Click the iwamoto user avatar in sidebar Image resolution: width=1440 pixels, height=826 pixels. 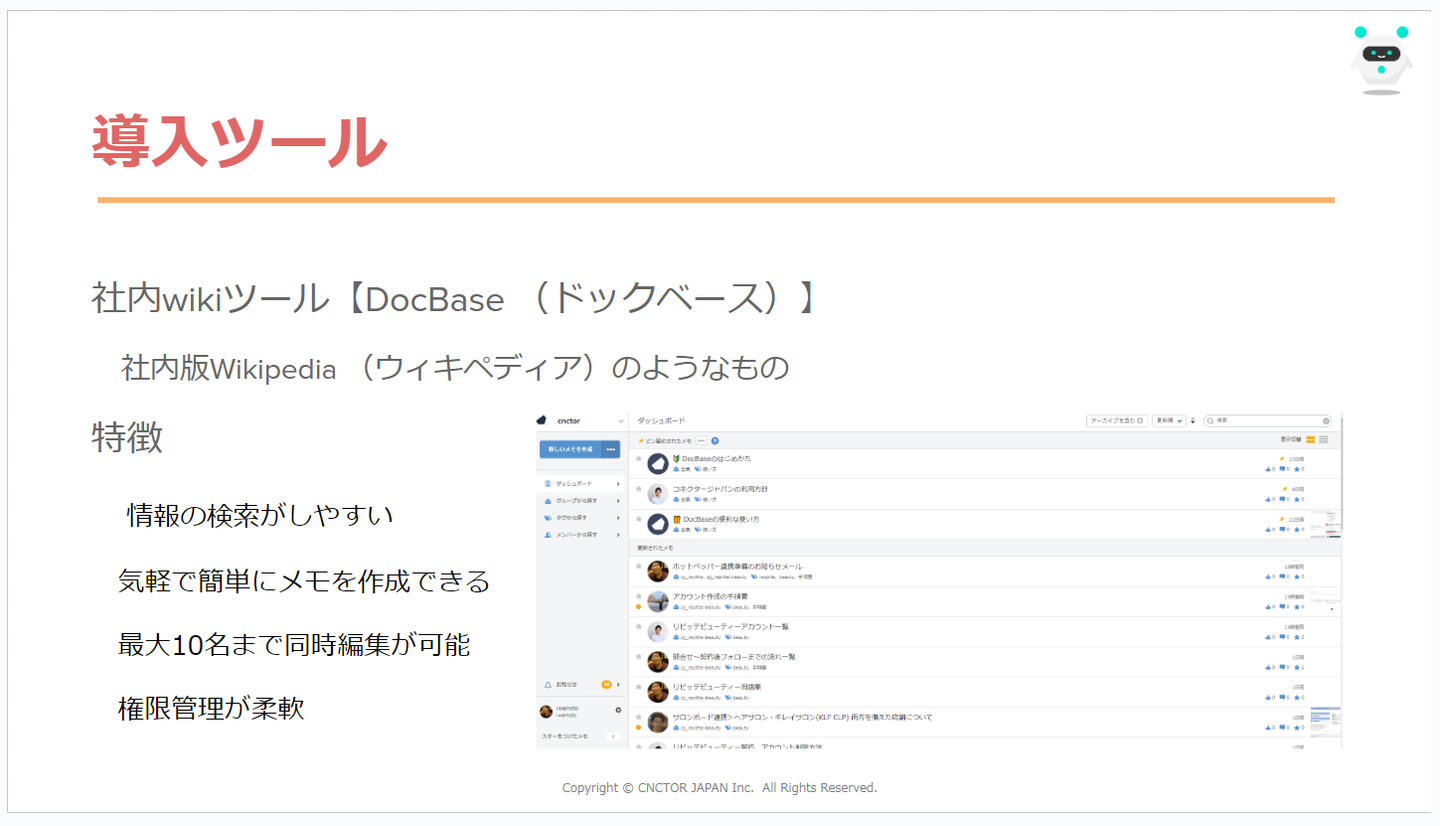(x=546, y=712)
